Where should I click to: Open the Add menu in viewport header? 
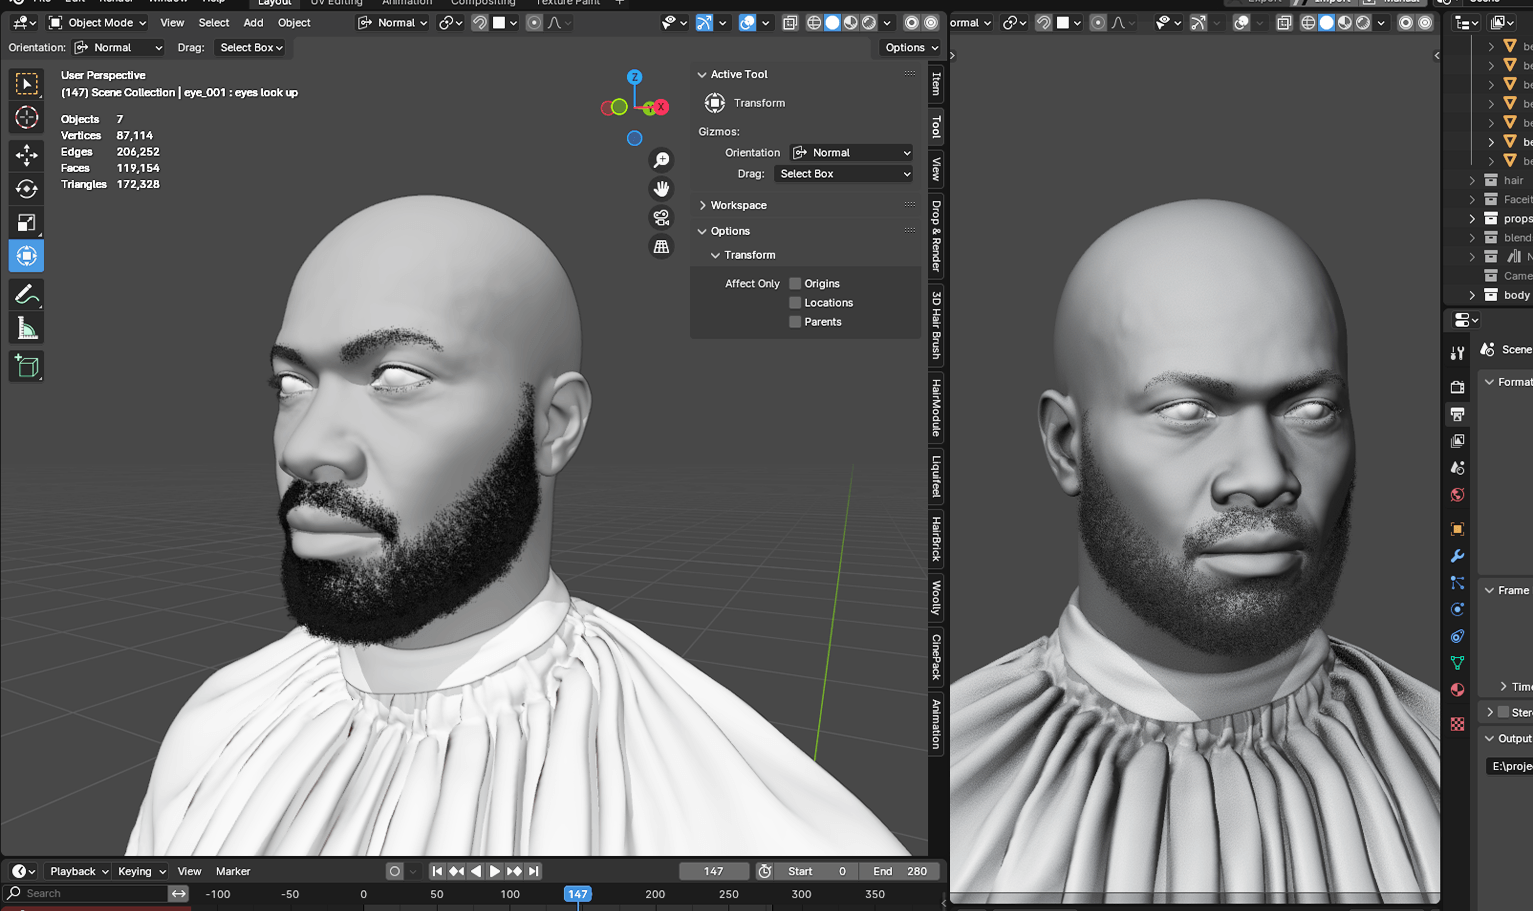point(254,22)
